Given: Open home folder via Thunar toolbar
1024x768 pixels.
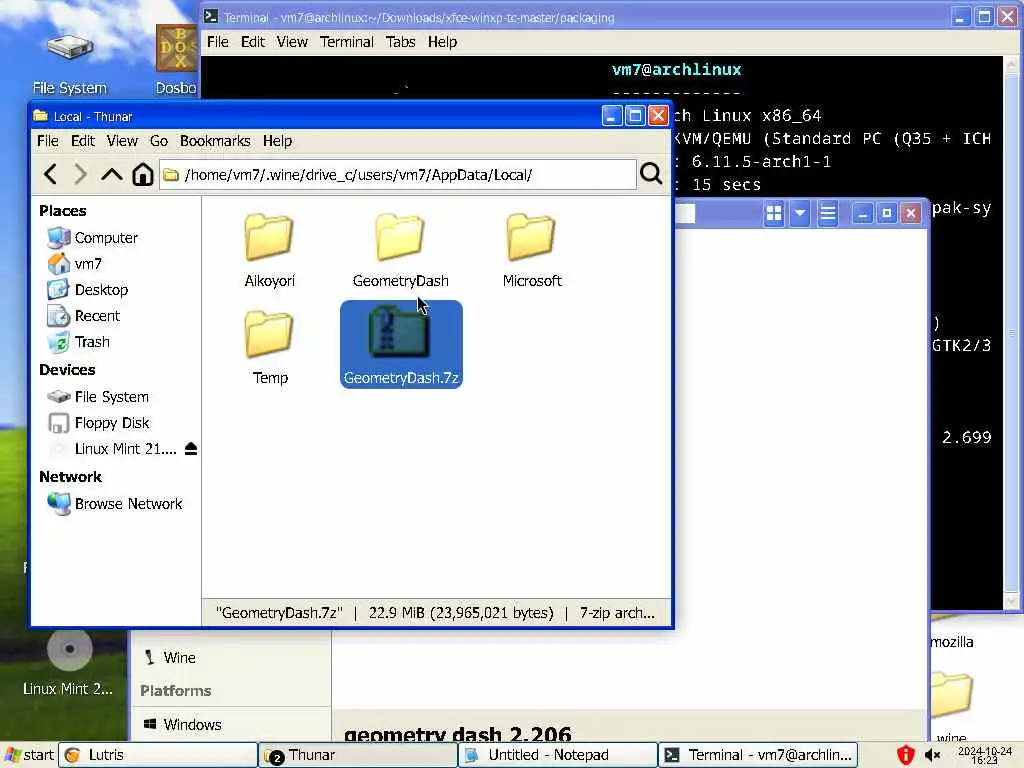Looking at the screenshot, I should [142, 174].
